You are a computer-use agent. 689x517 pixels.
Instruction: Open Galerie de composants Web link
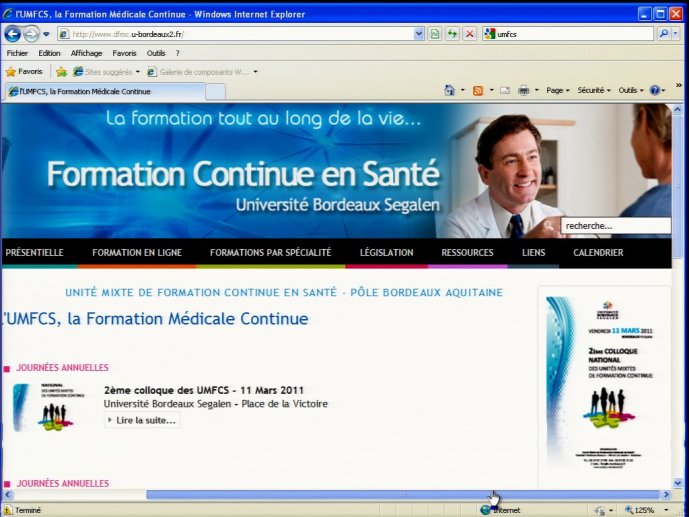198,72
